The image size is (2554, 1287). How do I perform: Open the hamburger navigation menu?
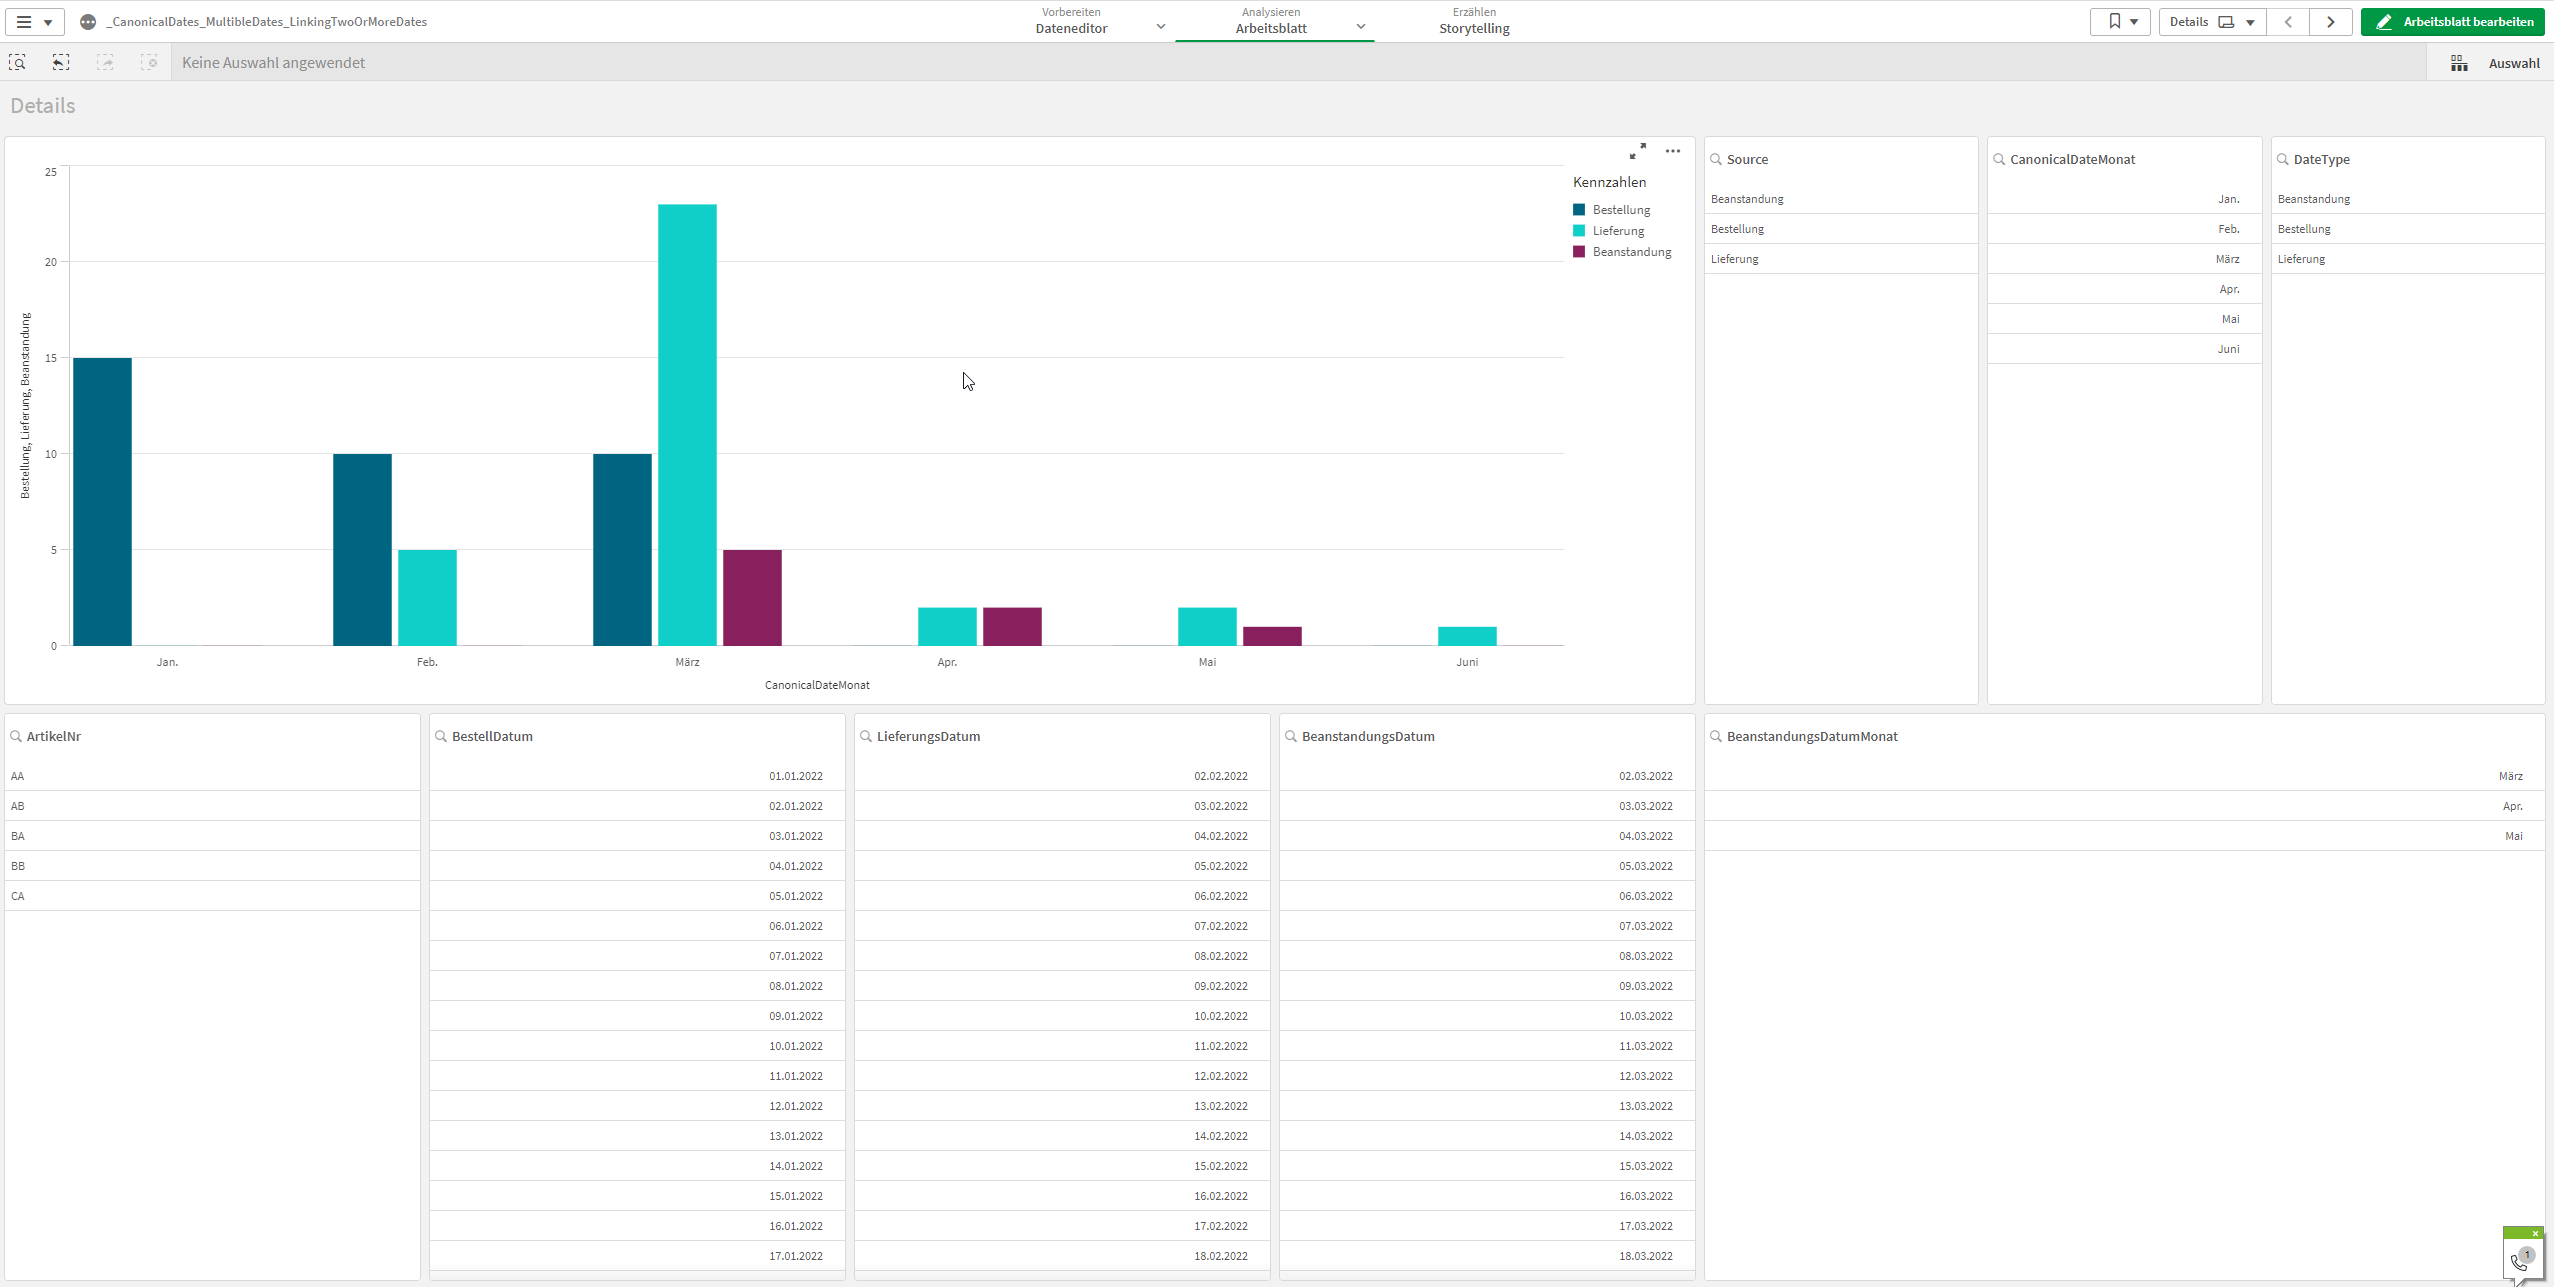tap(35, 22)
